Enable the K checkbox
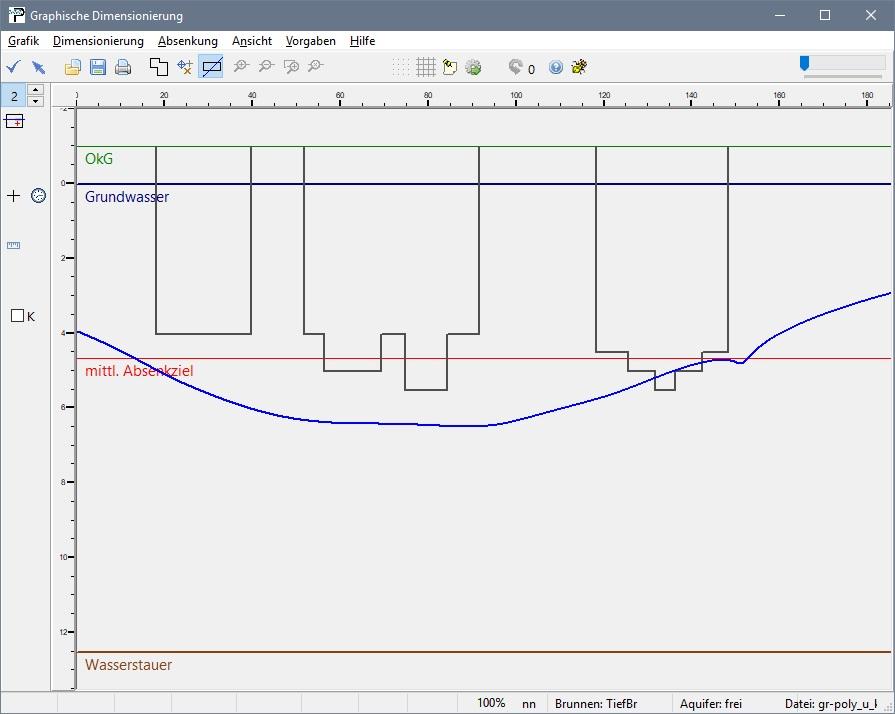 [x=17, y=316]
